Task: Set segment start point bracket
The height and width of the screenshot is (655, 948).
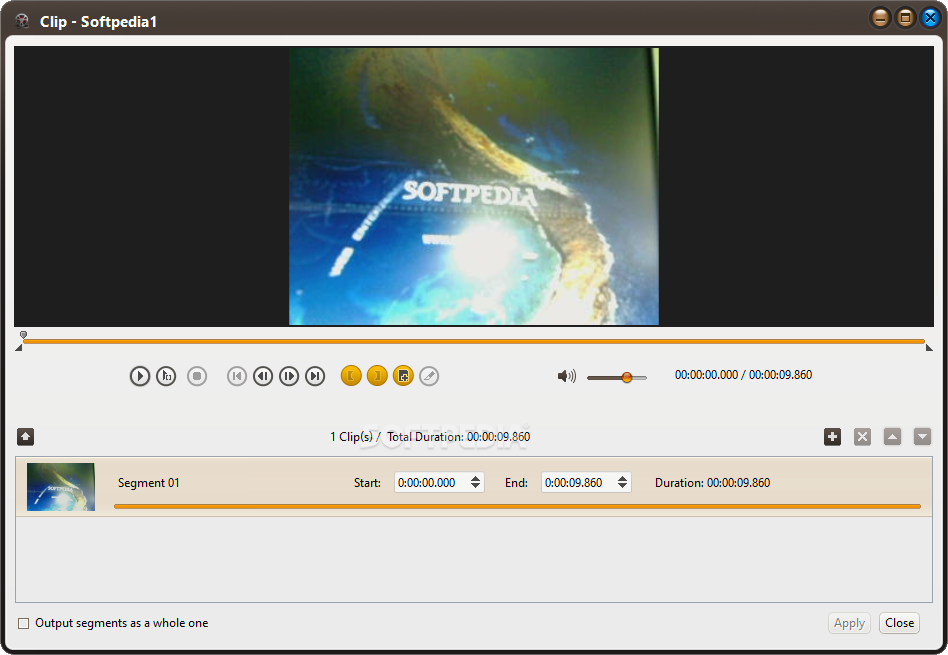Action: 351,376
